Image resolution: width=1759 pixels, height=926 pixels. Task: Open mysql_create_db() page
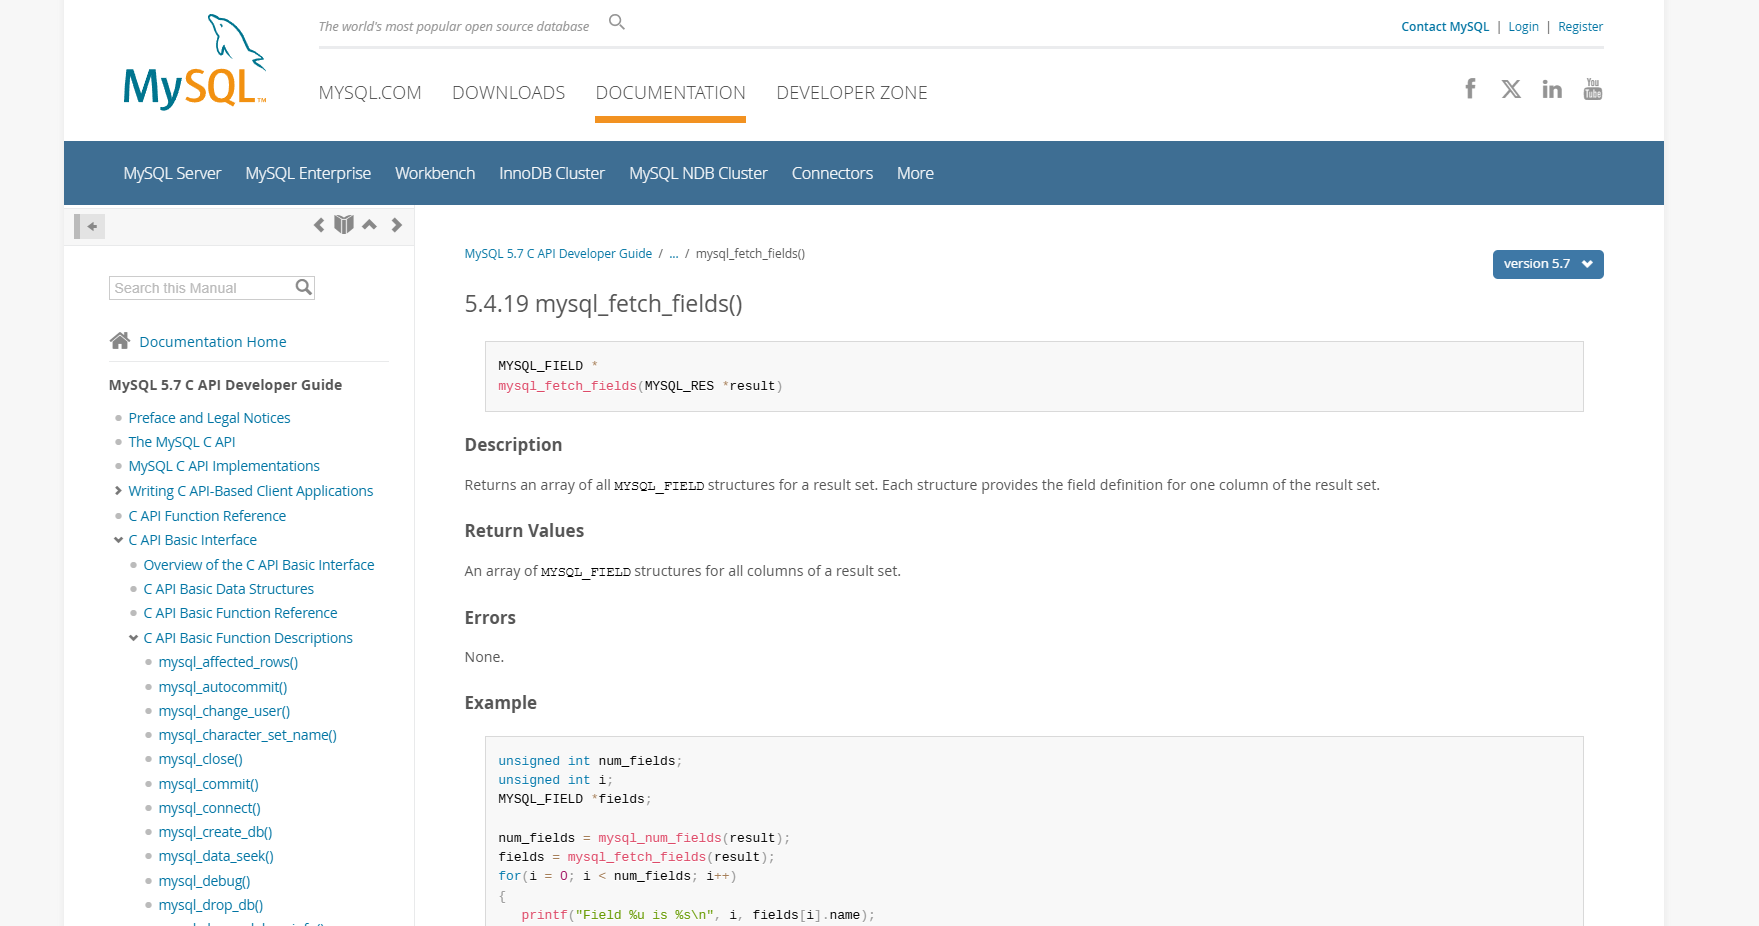(x=215, y=832)
